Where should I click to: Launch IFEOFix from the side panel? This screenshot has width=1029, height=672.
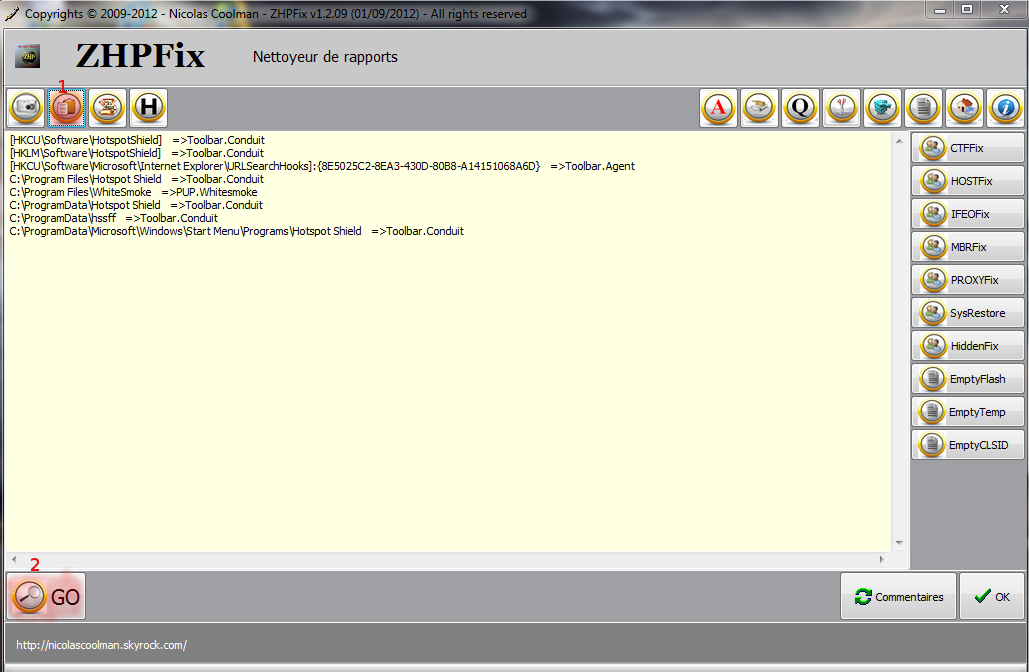point(967,214)
